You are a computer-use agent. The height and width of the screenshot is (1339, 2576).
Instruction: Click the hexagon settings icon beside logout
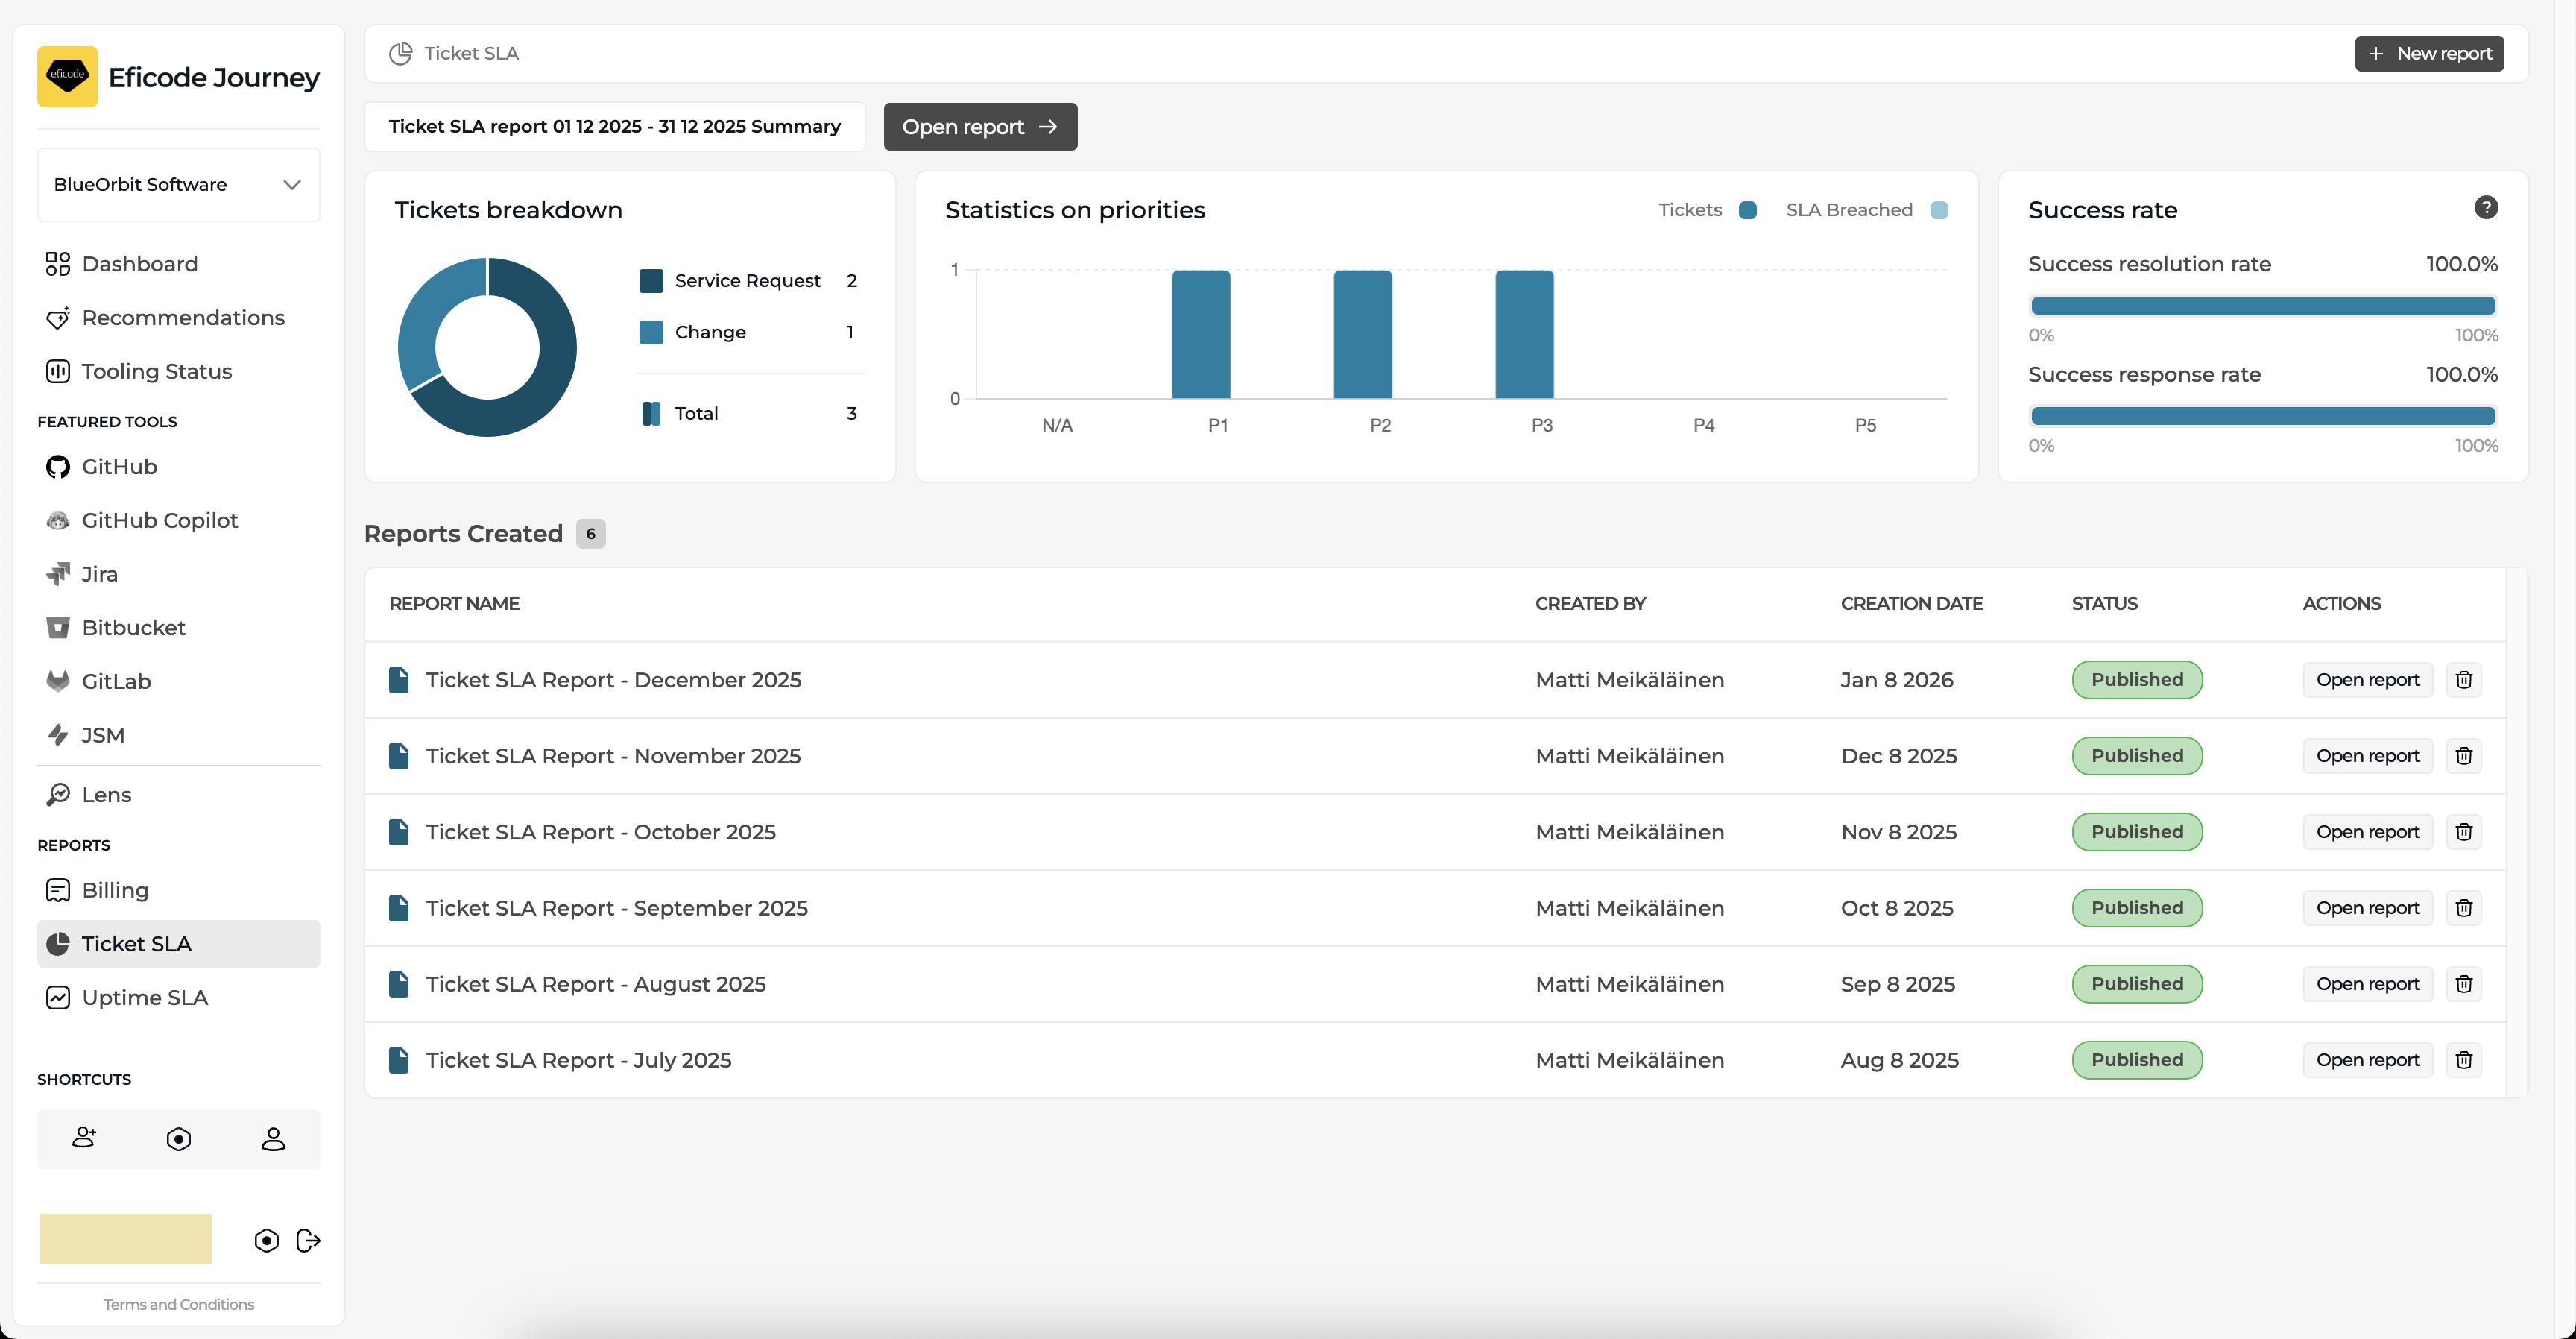click(x=266, y=1240)
